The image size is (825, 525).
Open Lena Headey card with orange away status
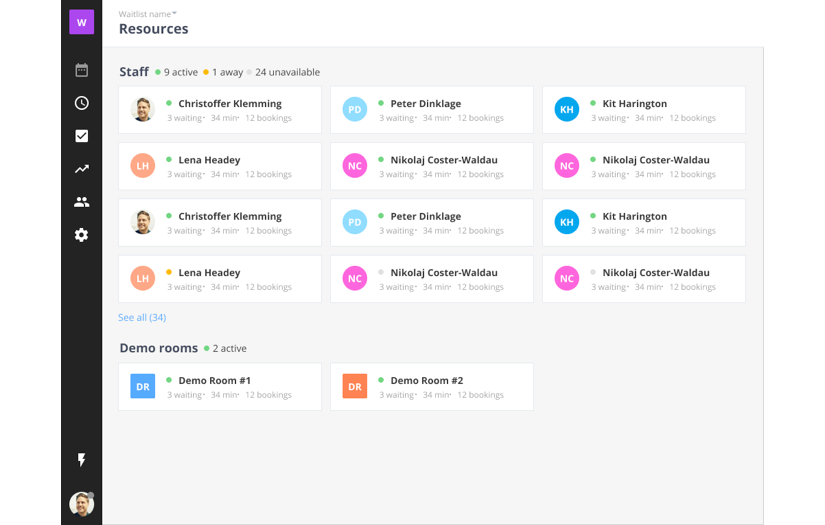[220, 279]
